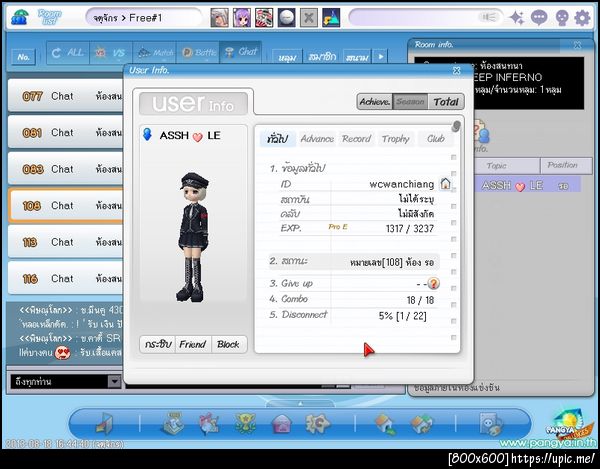Filter room list by Match
Image resolution: width=600 pixels, height=469 pixels.
154,52
